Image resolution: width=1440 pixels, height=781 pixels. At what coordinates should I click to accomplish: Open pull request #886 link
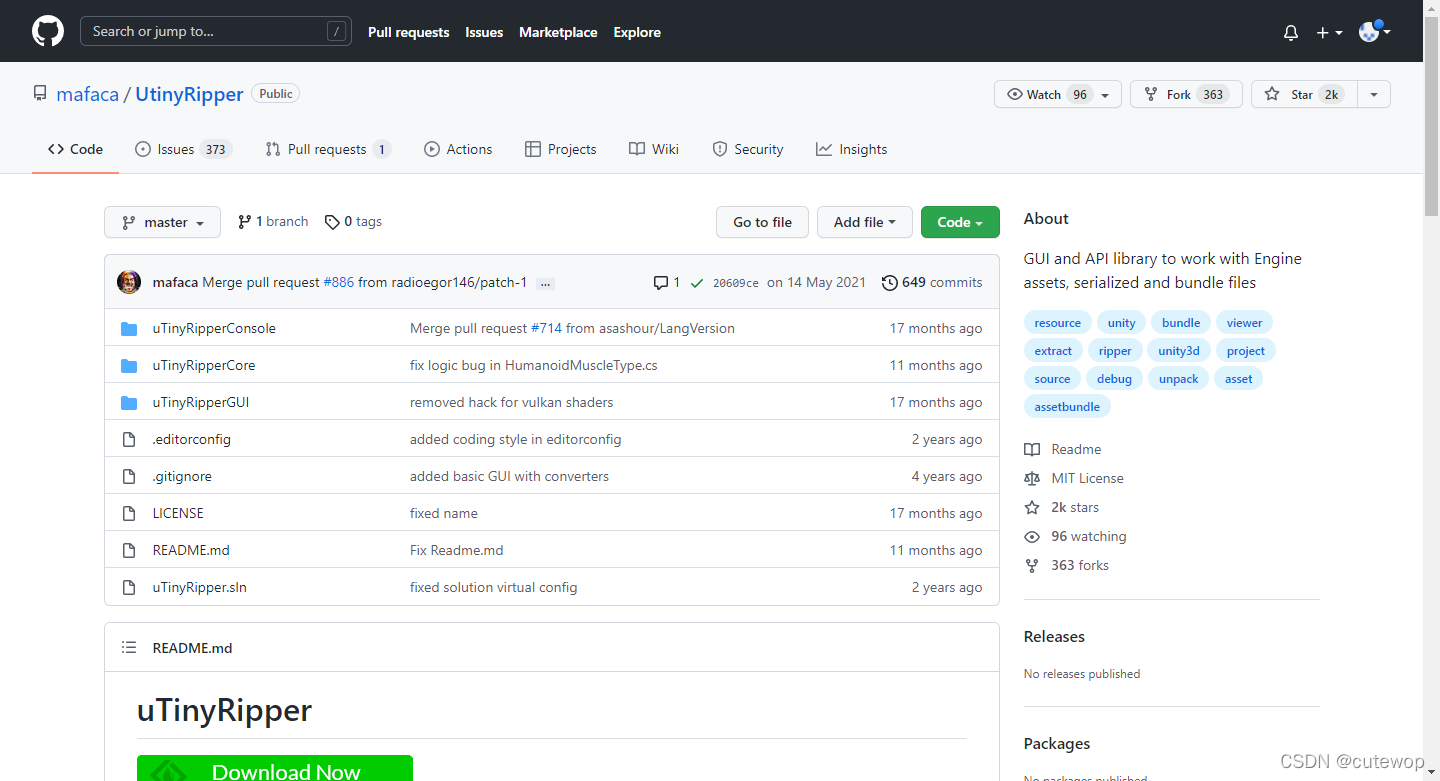tap(339, 283)
